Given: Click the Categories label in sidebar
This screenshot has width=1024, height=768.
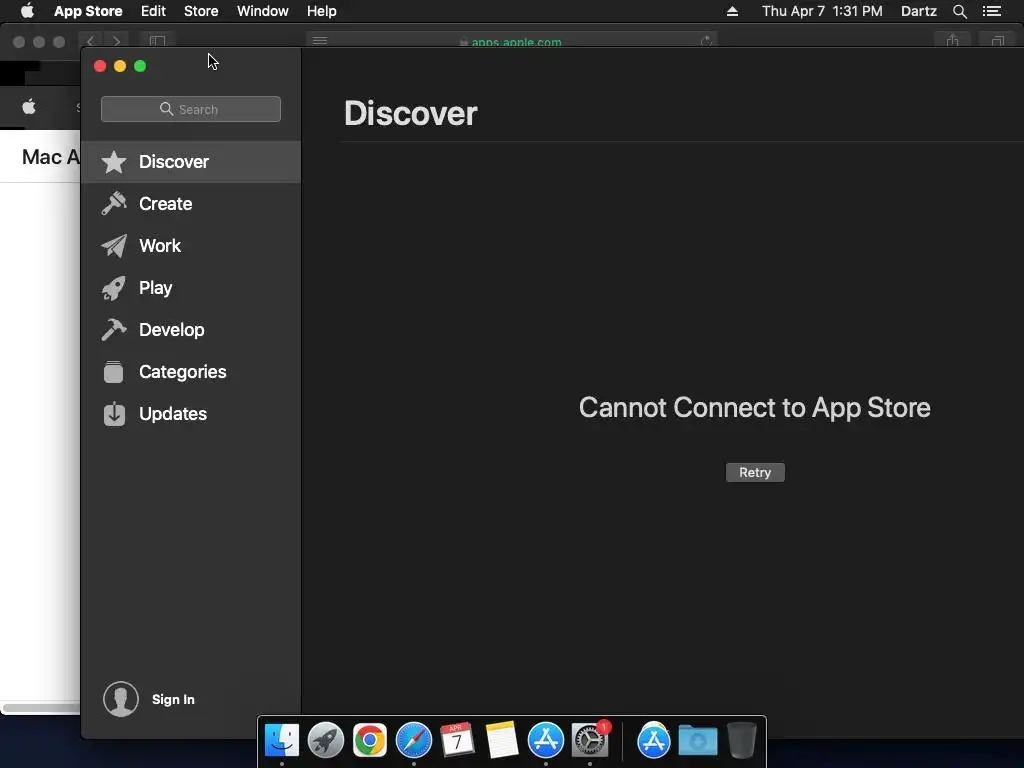Looking at the screenshot, I should click(182, 372).
